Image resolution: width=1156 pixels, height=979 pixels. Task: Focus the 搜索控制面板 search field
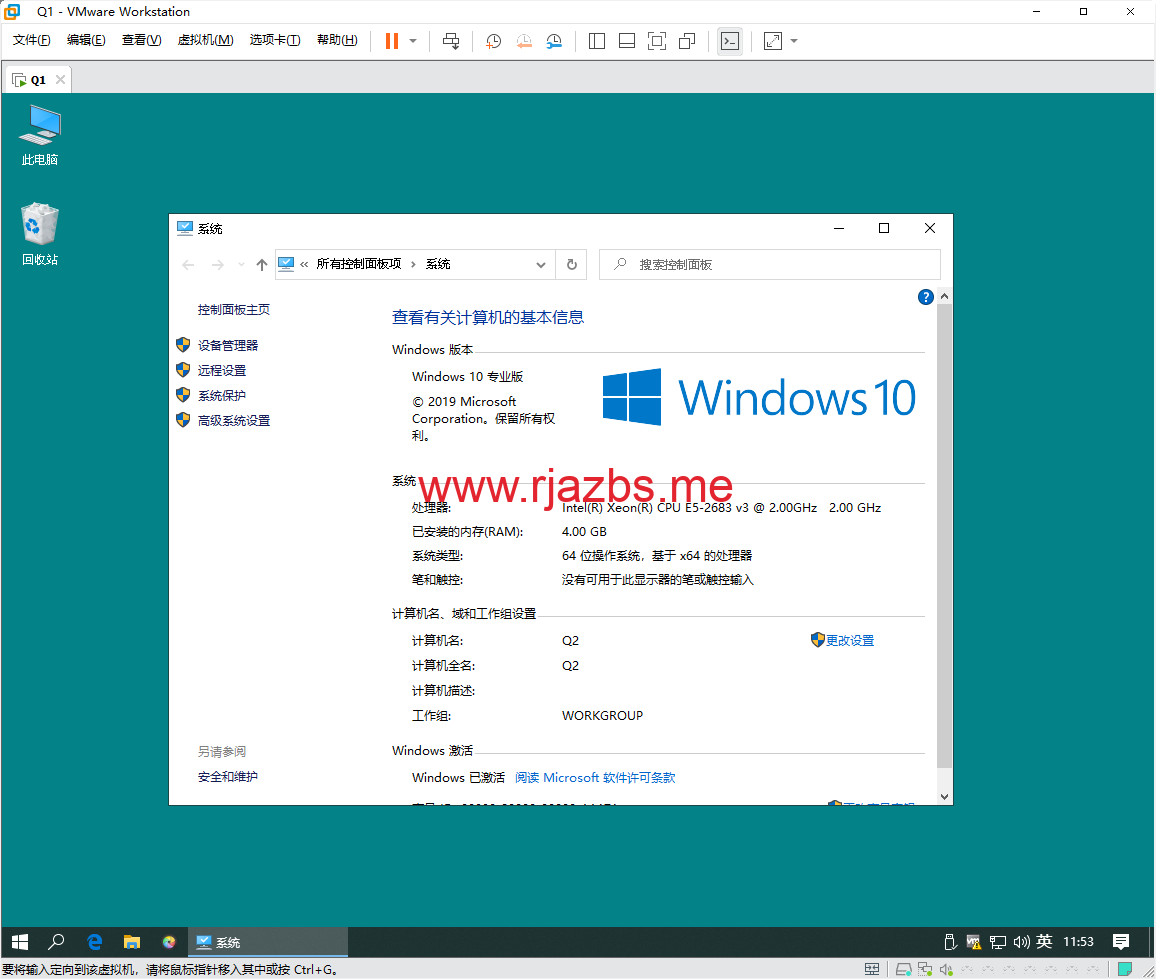[x=770, y=265]
